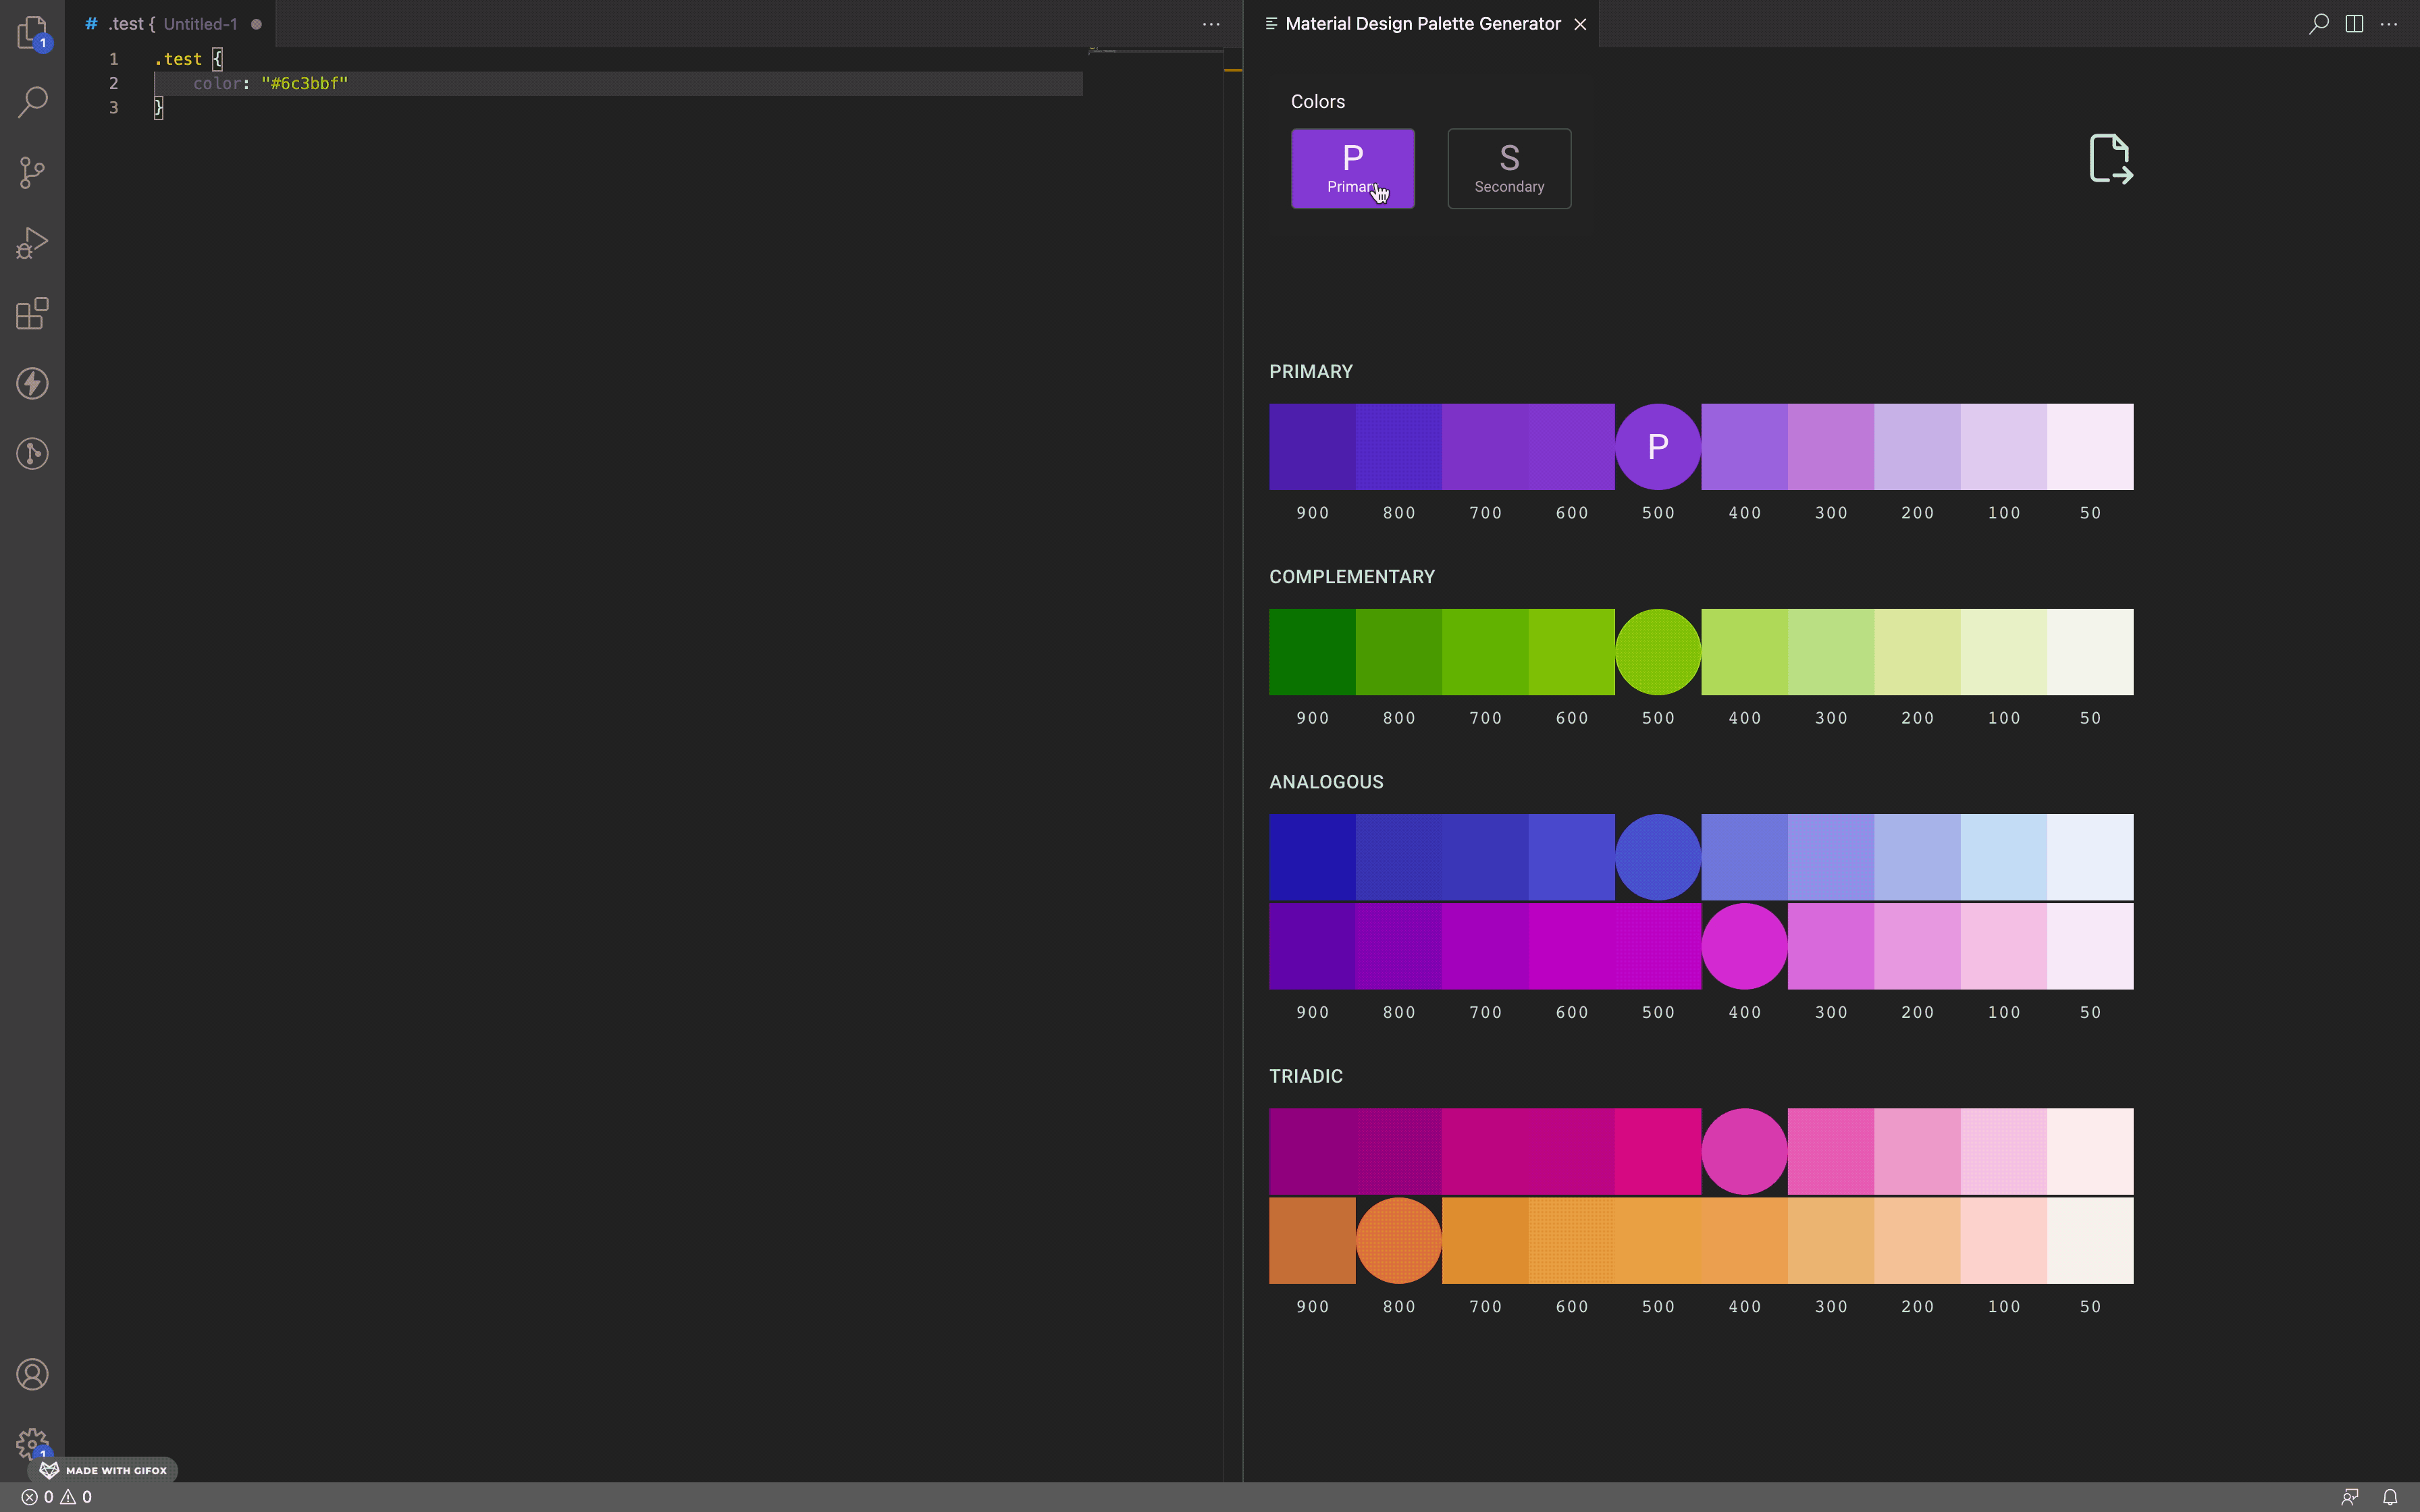Screen dimensions: 2420x1512
Task: Toggle split editor layout icon
Action: 2354,24
